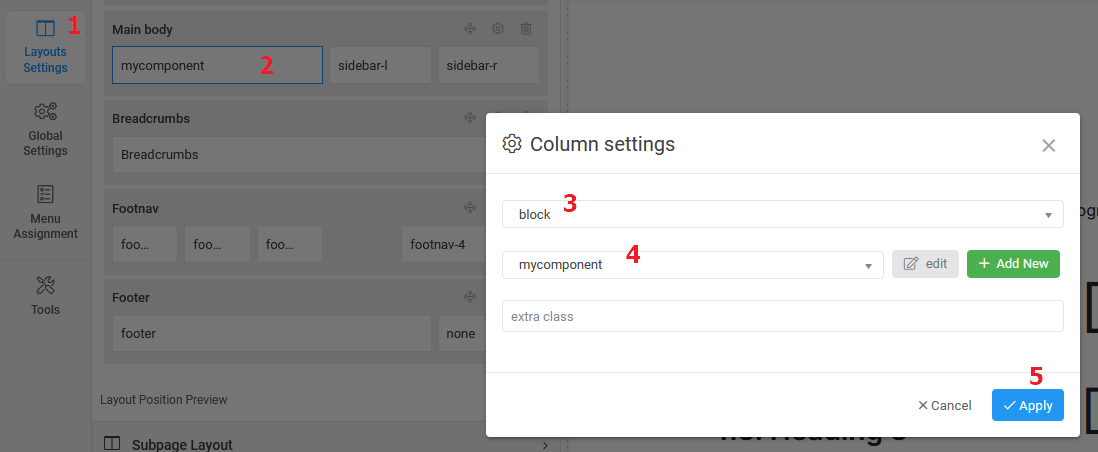The image size is (1098, 452).
Task: Apply the column settings
Action: (x=1028, y=405)
